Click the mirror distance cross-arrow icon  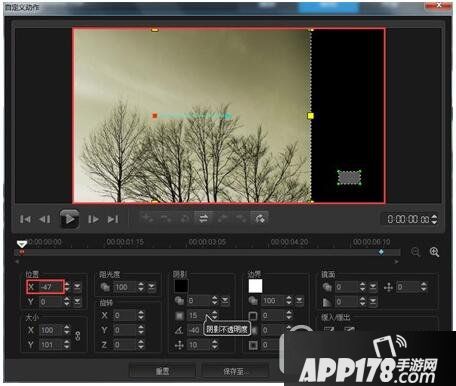pyautogui.click(x=389, y=287)
